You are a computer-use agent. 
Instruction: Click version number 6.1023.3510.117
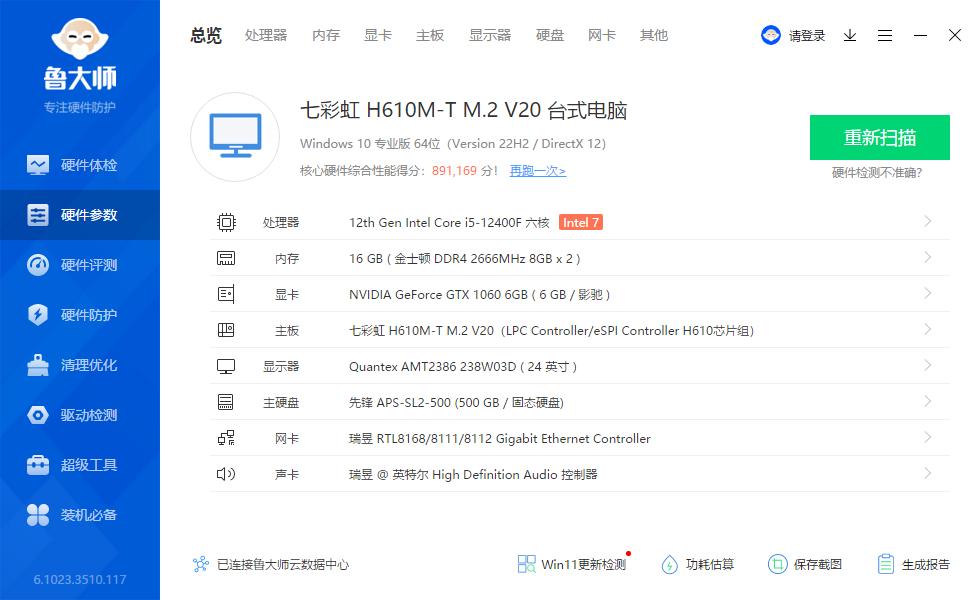(x=79, y=579)
